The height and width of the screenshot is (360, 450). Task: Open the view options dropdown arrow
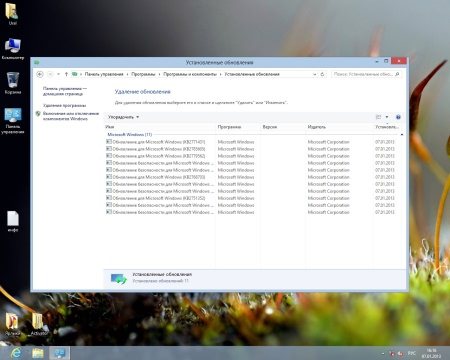point(387,117)
